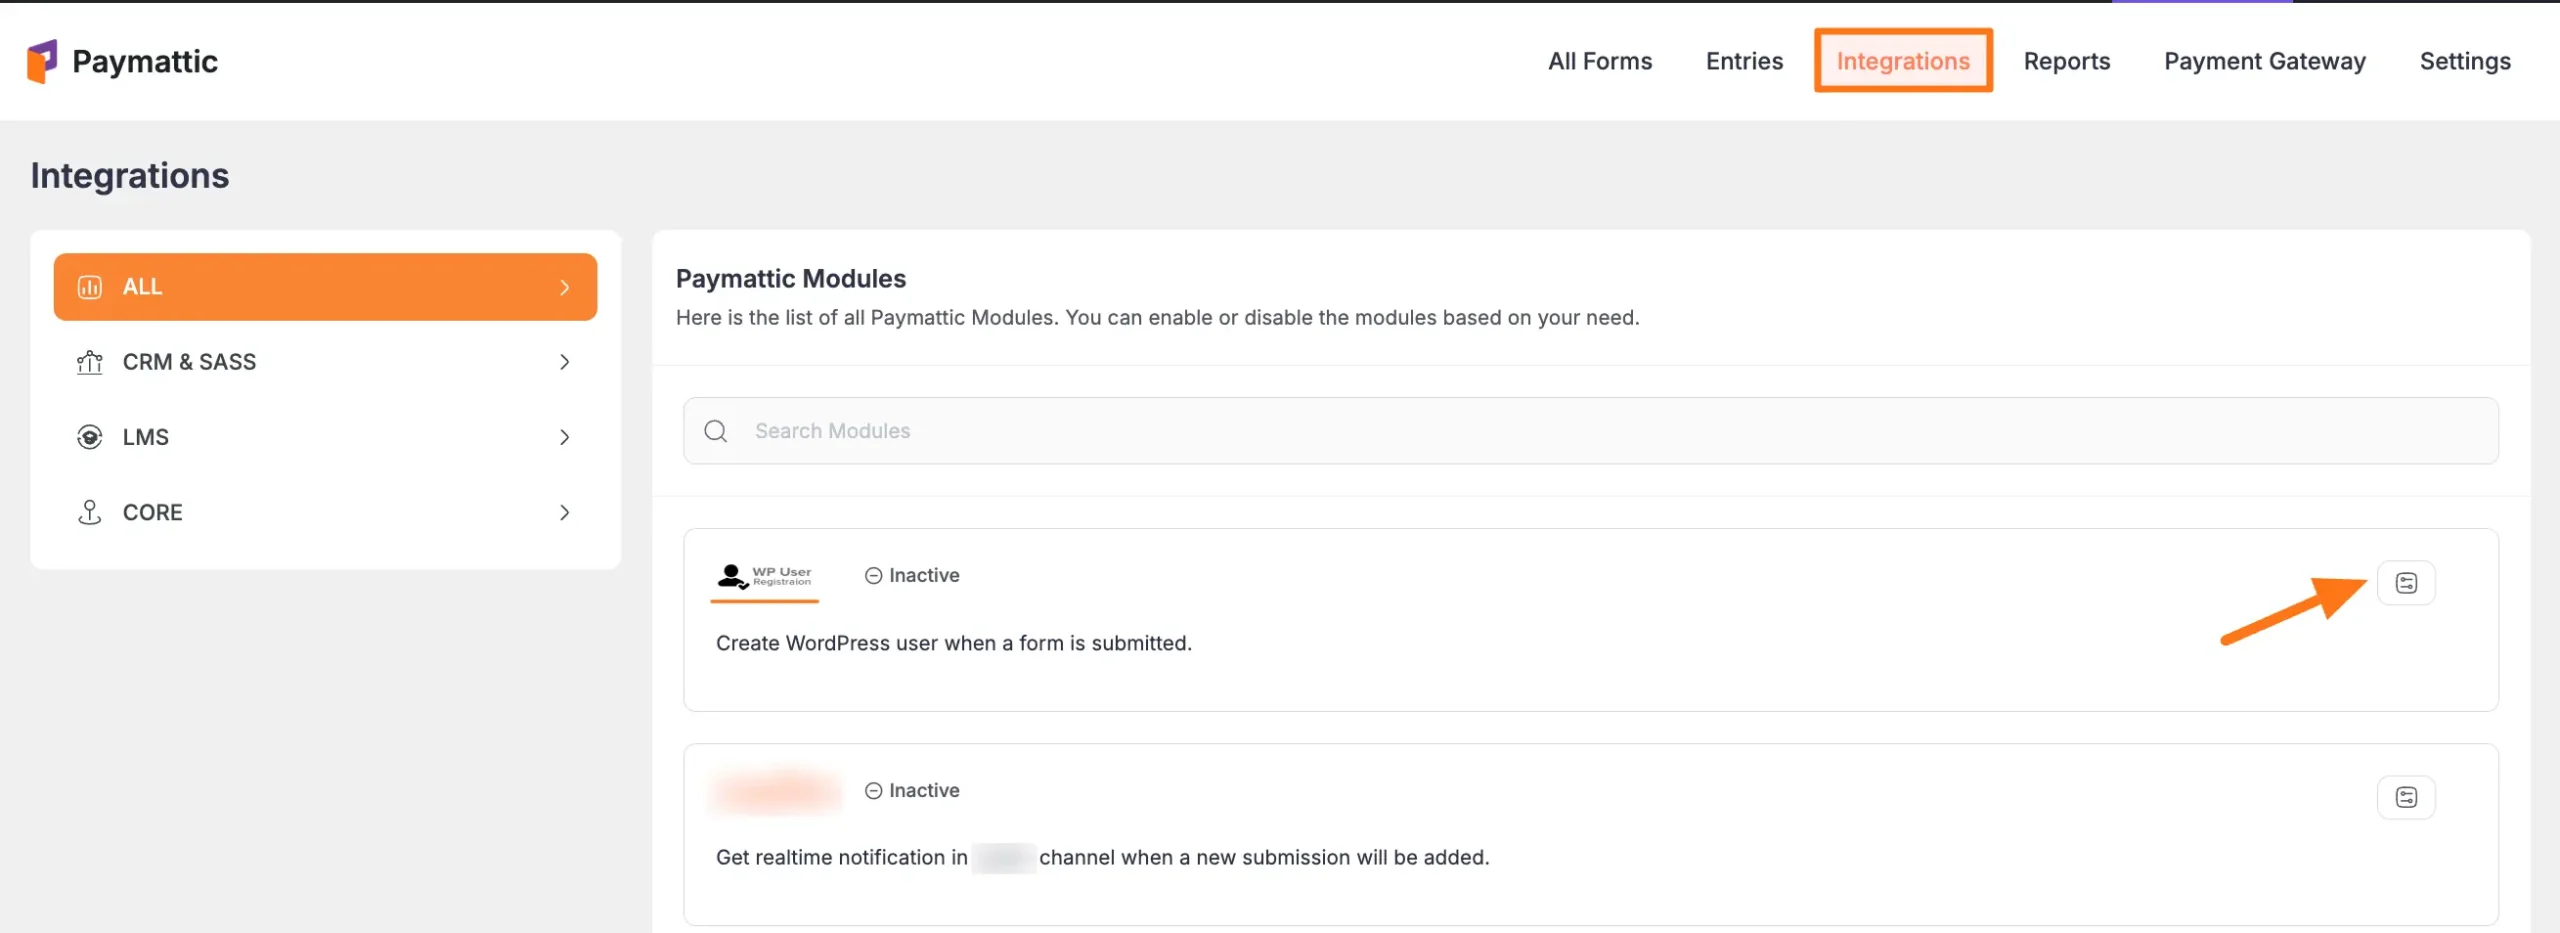Select the ALL category chart icon
This screenshot has width=2560, height=933.
click(x=89, y=287)
